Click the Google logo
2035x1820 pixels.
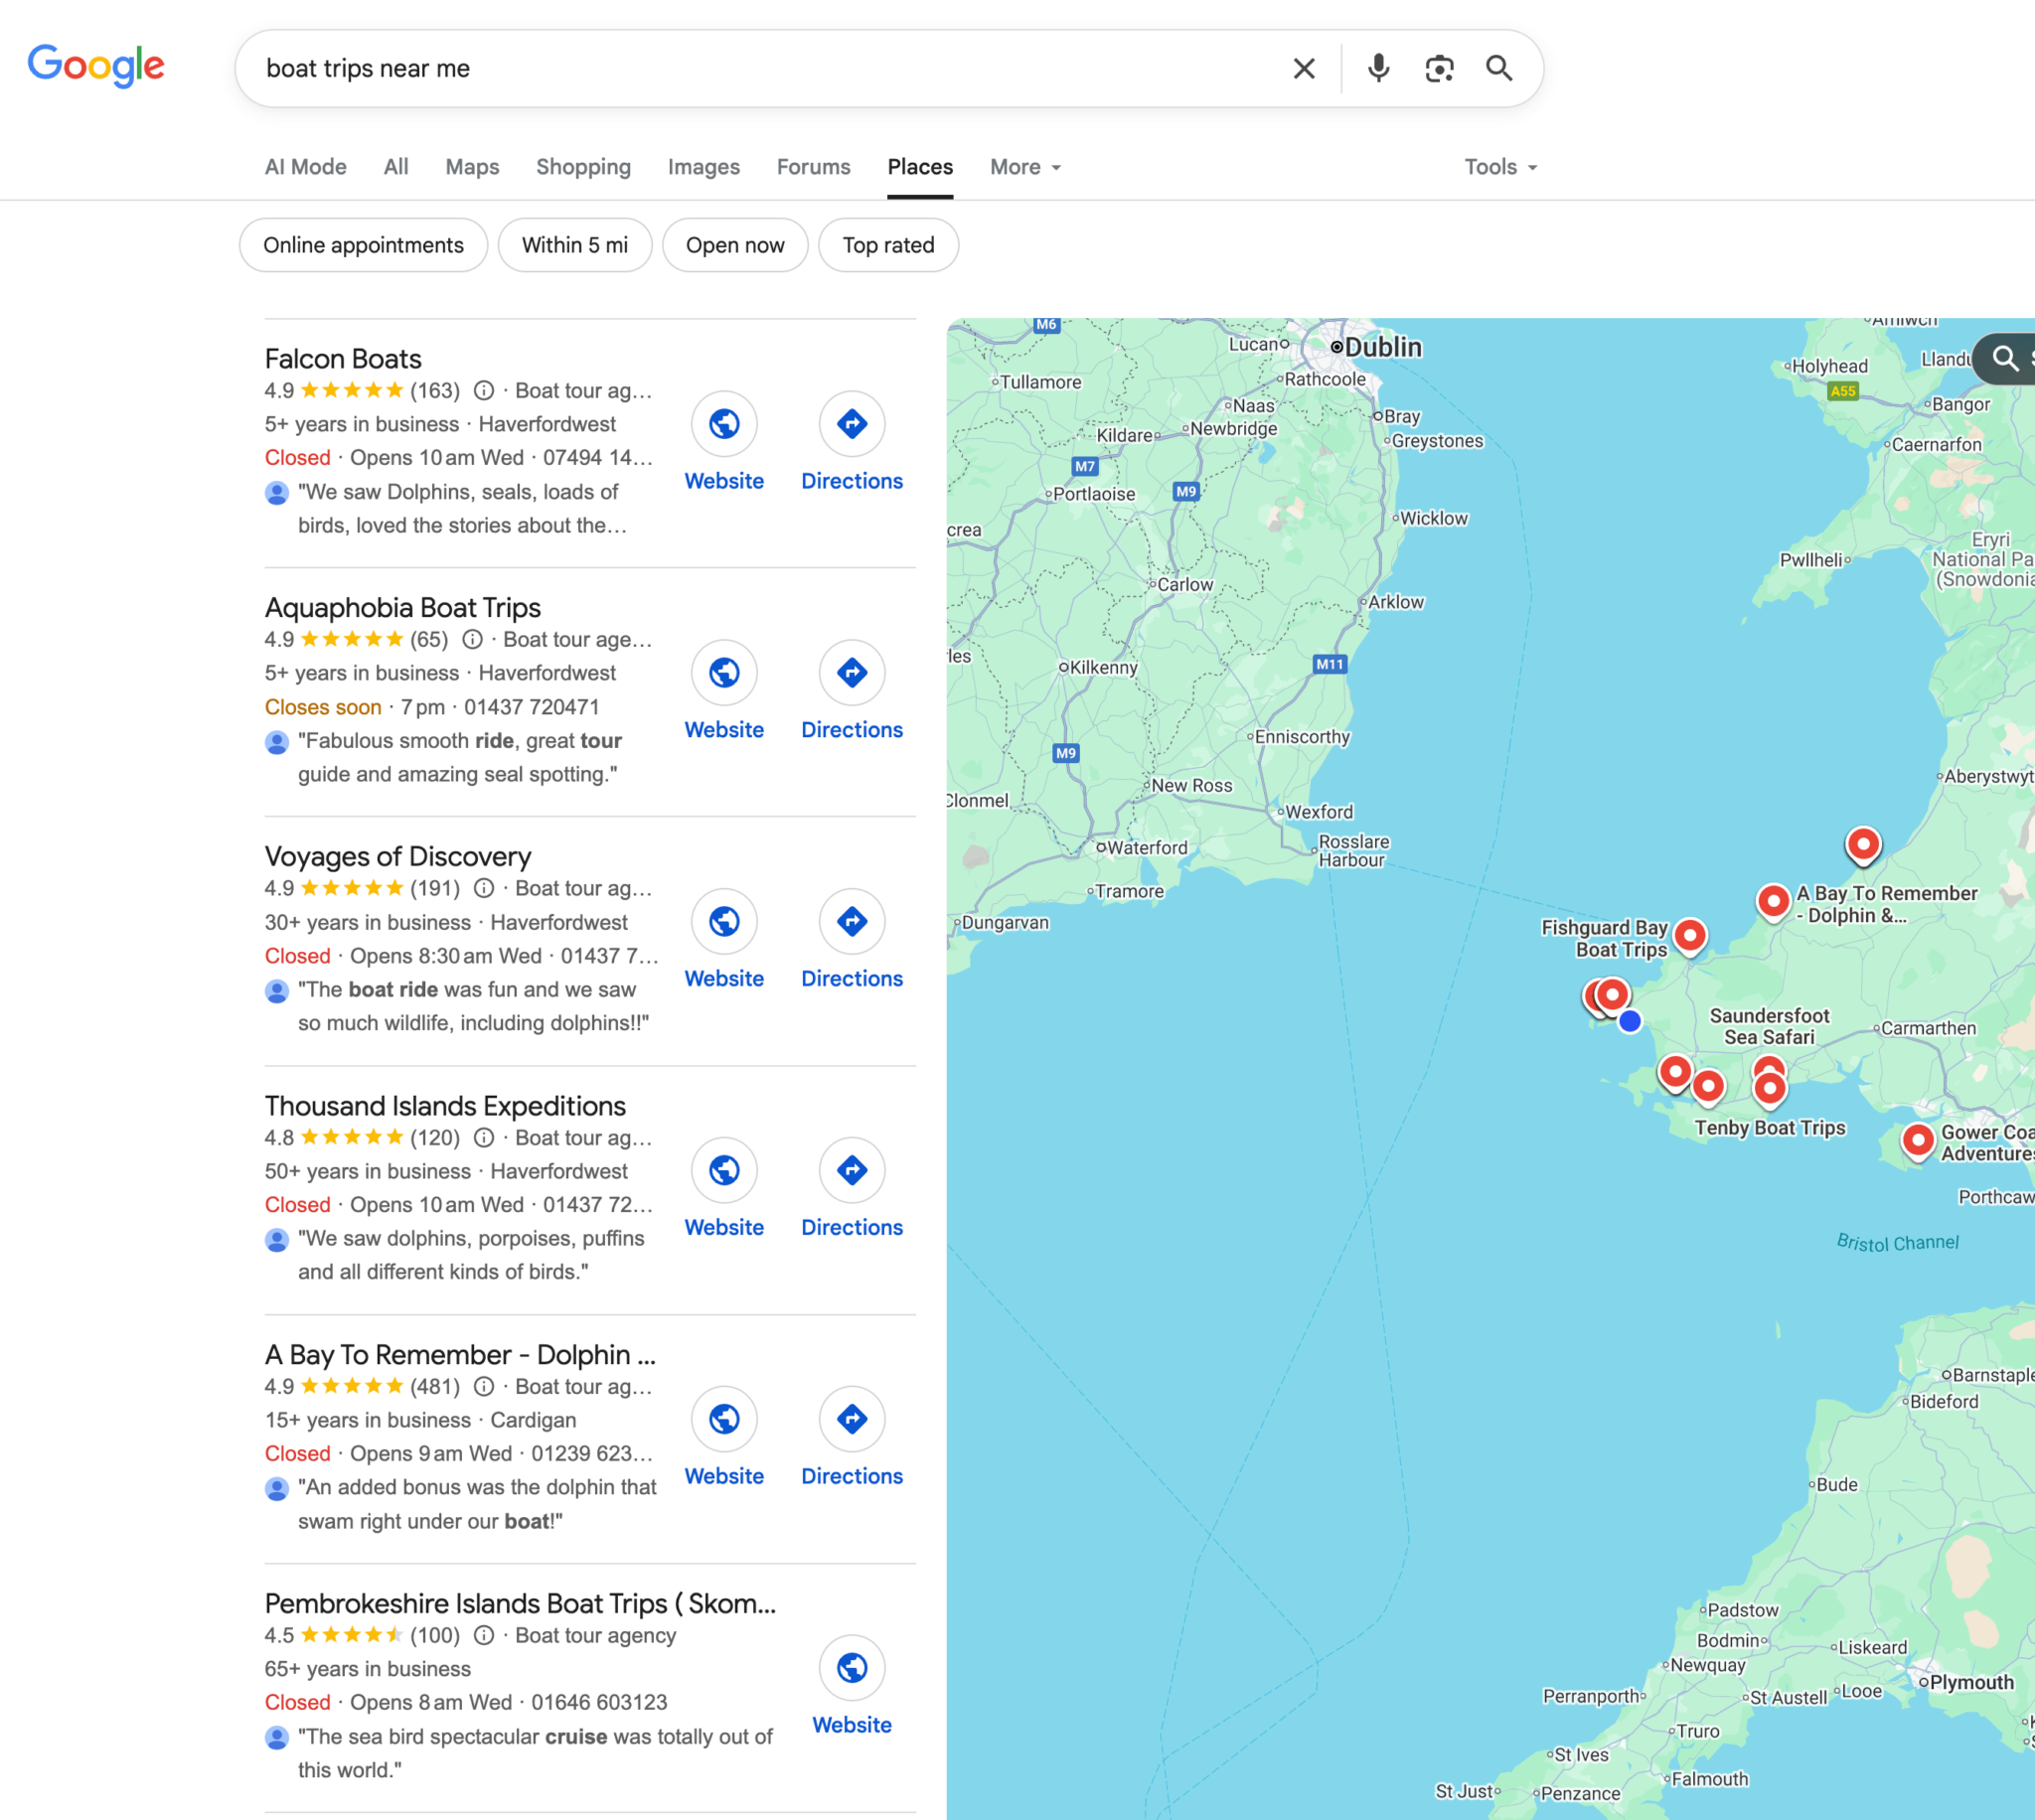(x=96, y=66)
